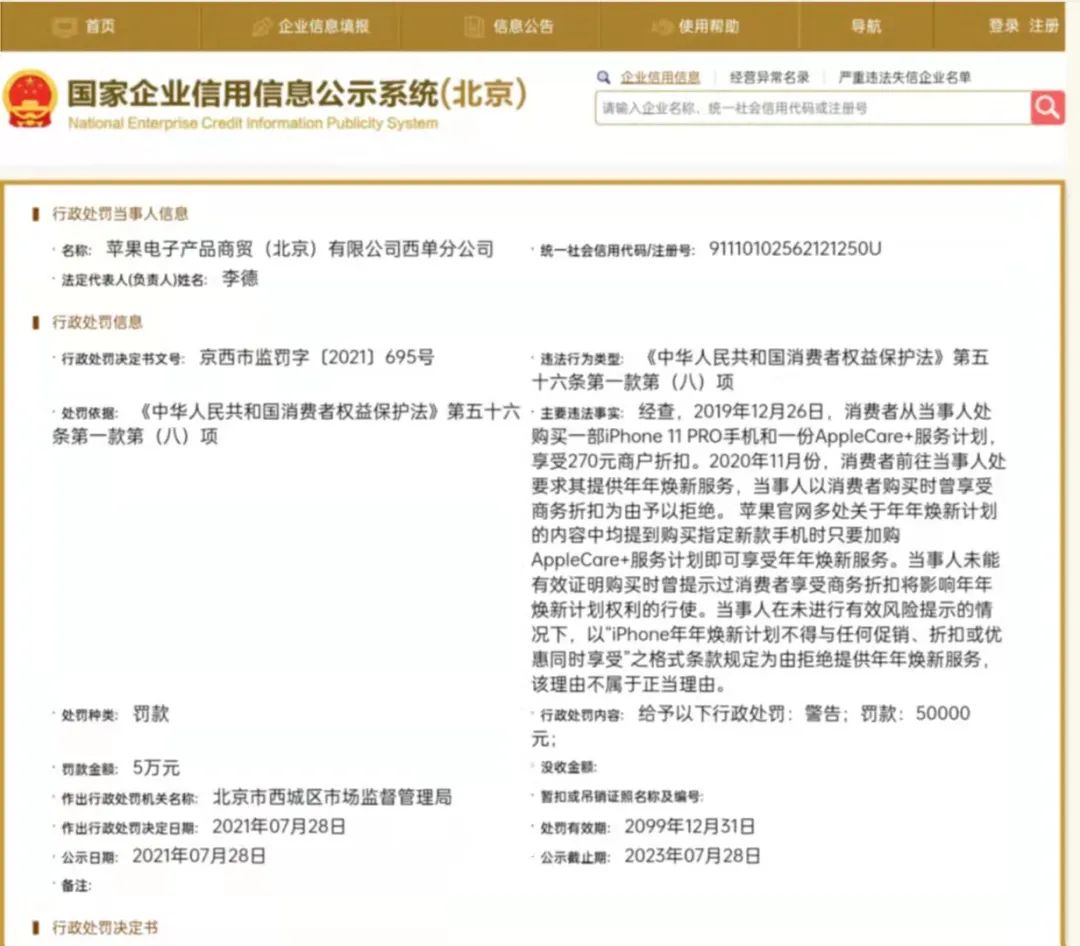The width and height of the screenshot is (1080, 946).
Task: Focus the enterprise name search input field
Action: 813,108
